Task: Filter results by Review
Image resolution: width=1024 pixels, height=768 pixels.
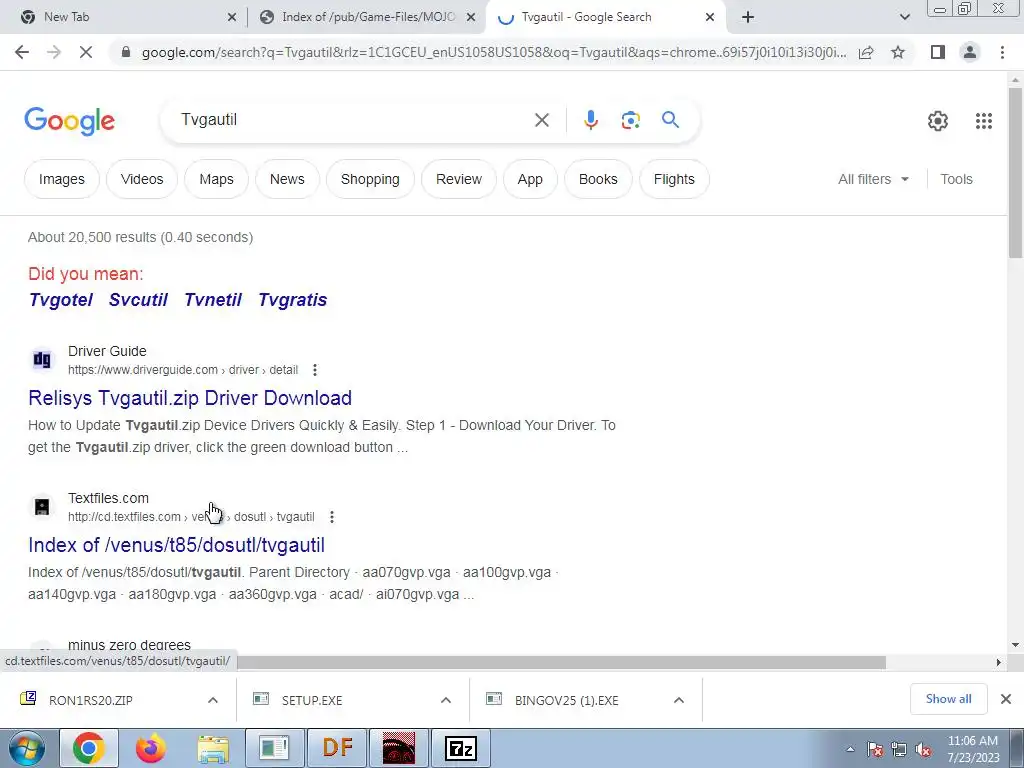Action: pos(458,179)
